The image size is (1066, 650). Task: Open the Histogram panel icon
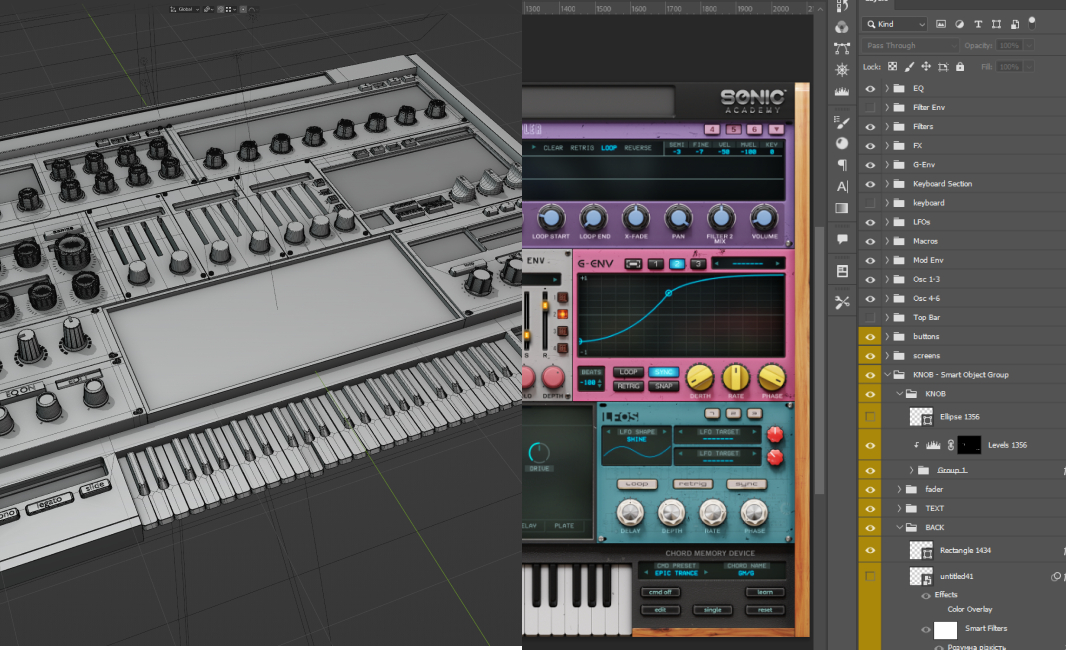[842, 91]
